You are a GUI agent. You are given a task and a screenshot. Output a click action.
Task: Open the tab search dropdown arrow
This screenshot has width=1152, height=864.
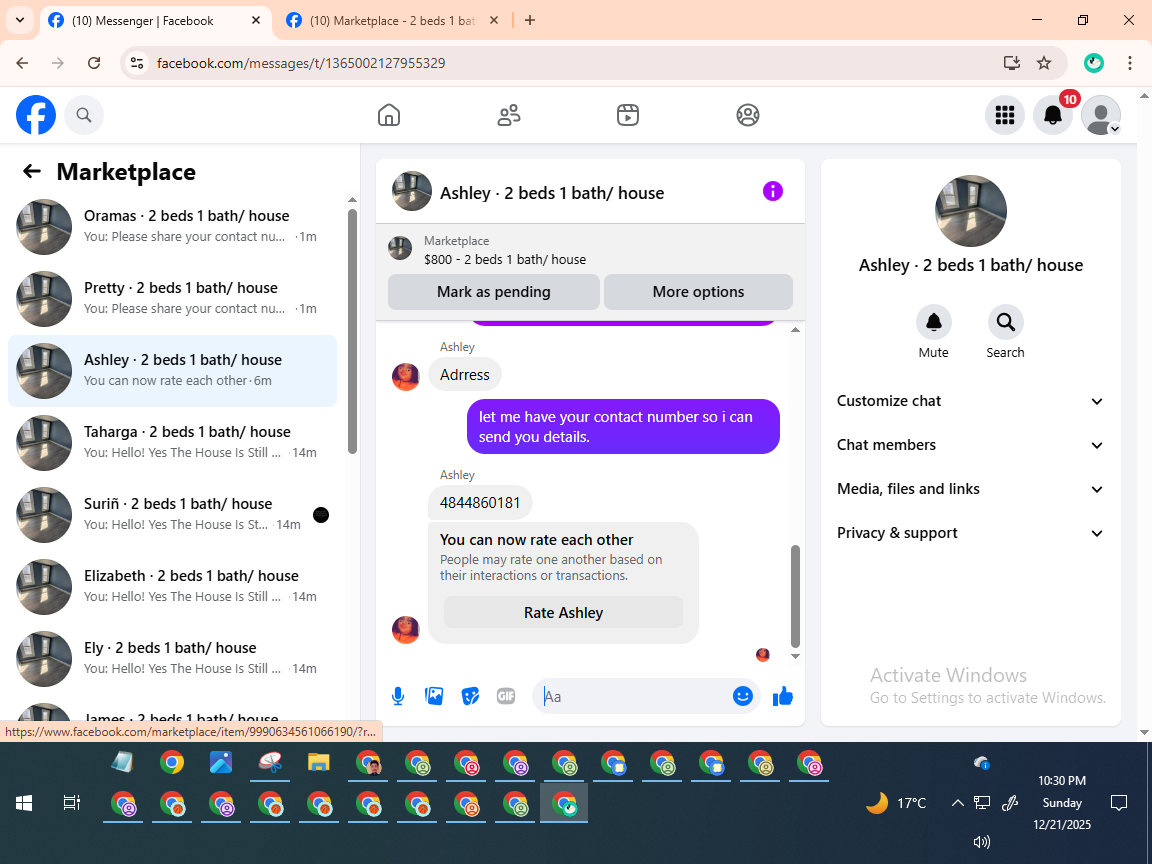pyautogui.click(x=20, y=21)
